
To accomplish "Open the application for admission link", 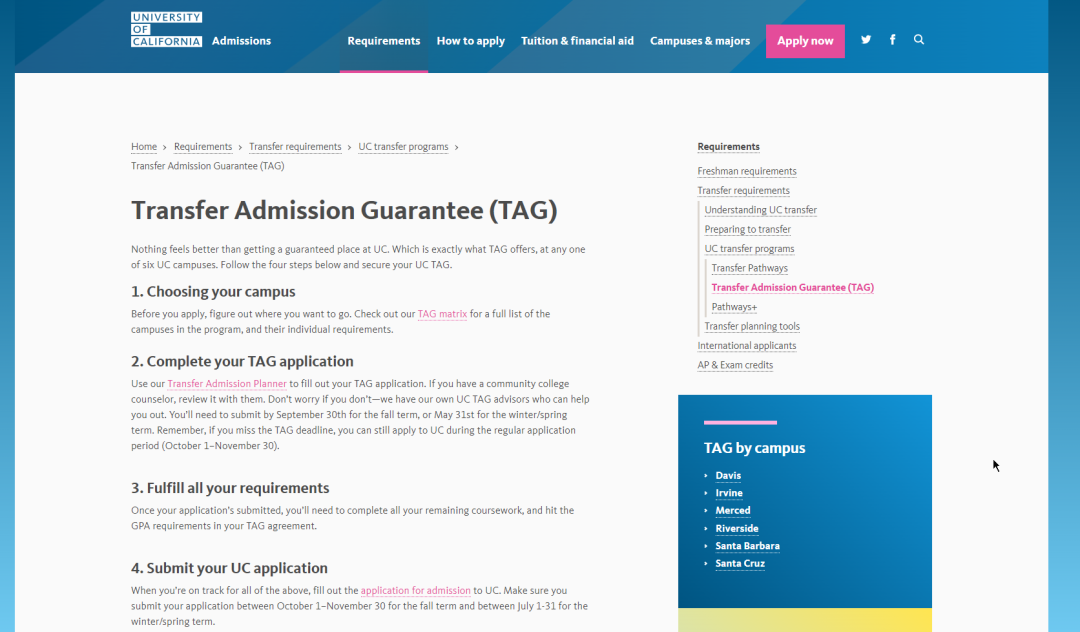I will click(x=415, y=591).
